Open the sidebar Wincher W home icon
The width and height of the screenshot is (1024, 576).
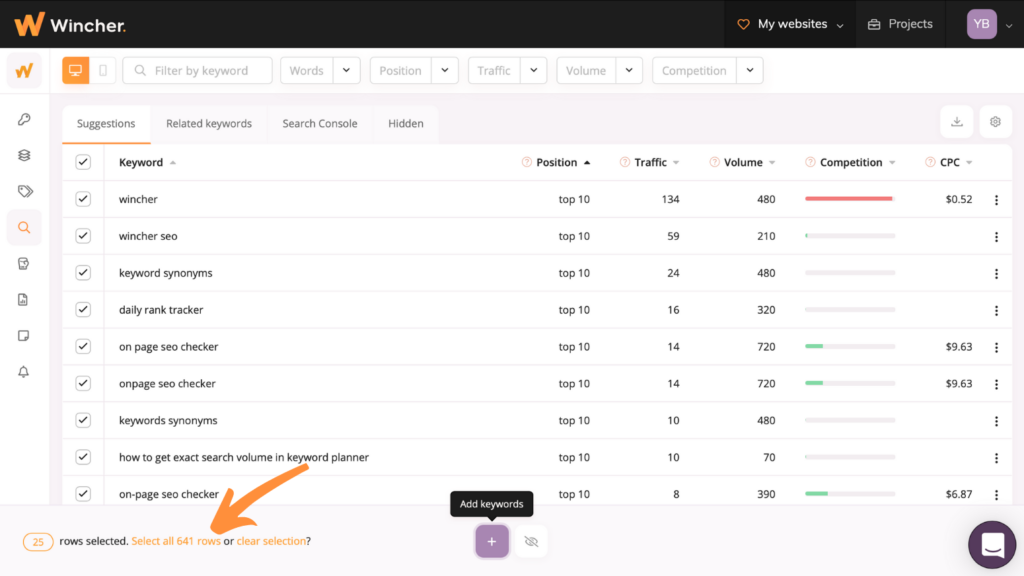(24, 71)
